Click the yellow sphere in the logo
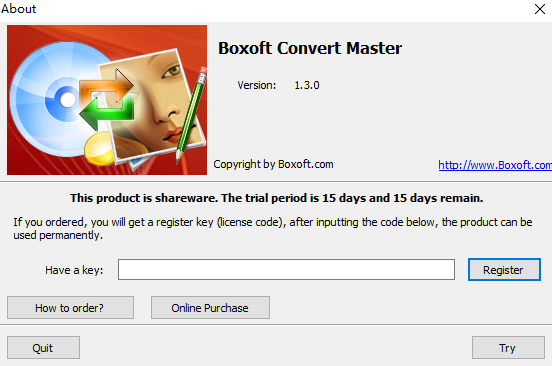 pos(99,149)
